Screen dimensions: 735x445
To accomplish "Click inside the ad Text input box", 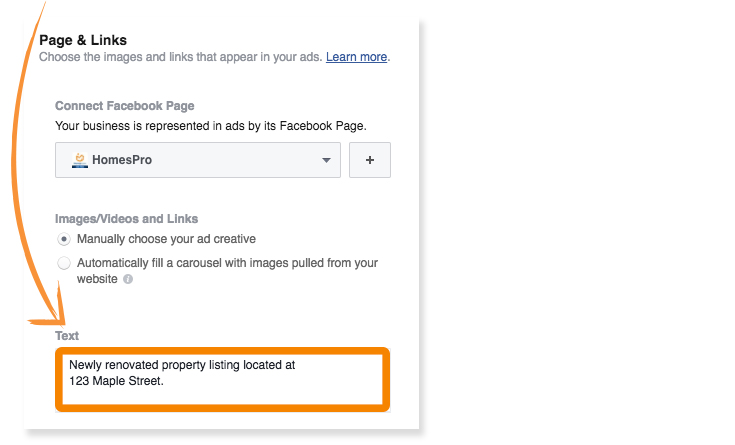I will [223, 380].
